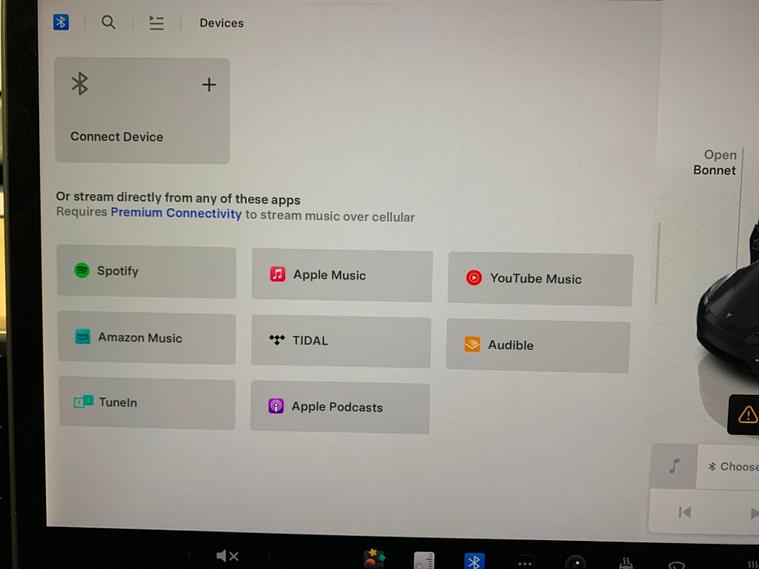Select the Bluetooth source icon in header

click(61, 22)
